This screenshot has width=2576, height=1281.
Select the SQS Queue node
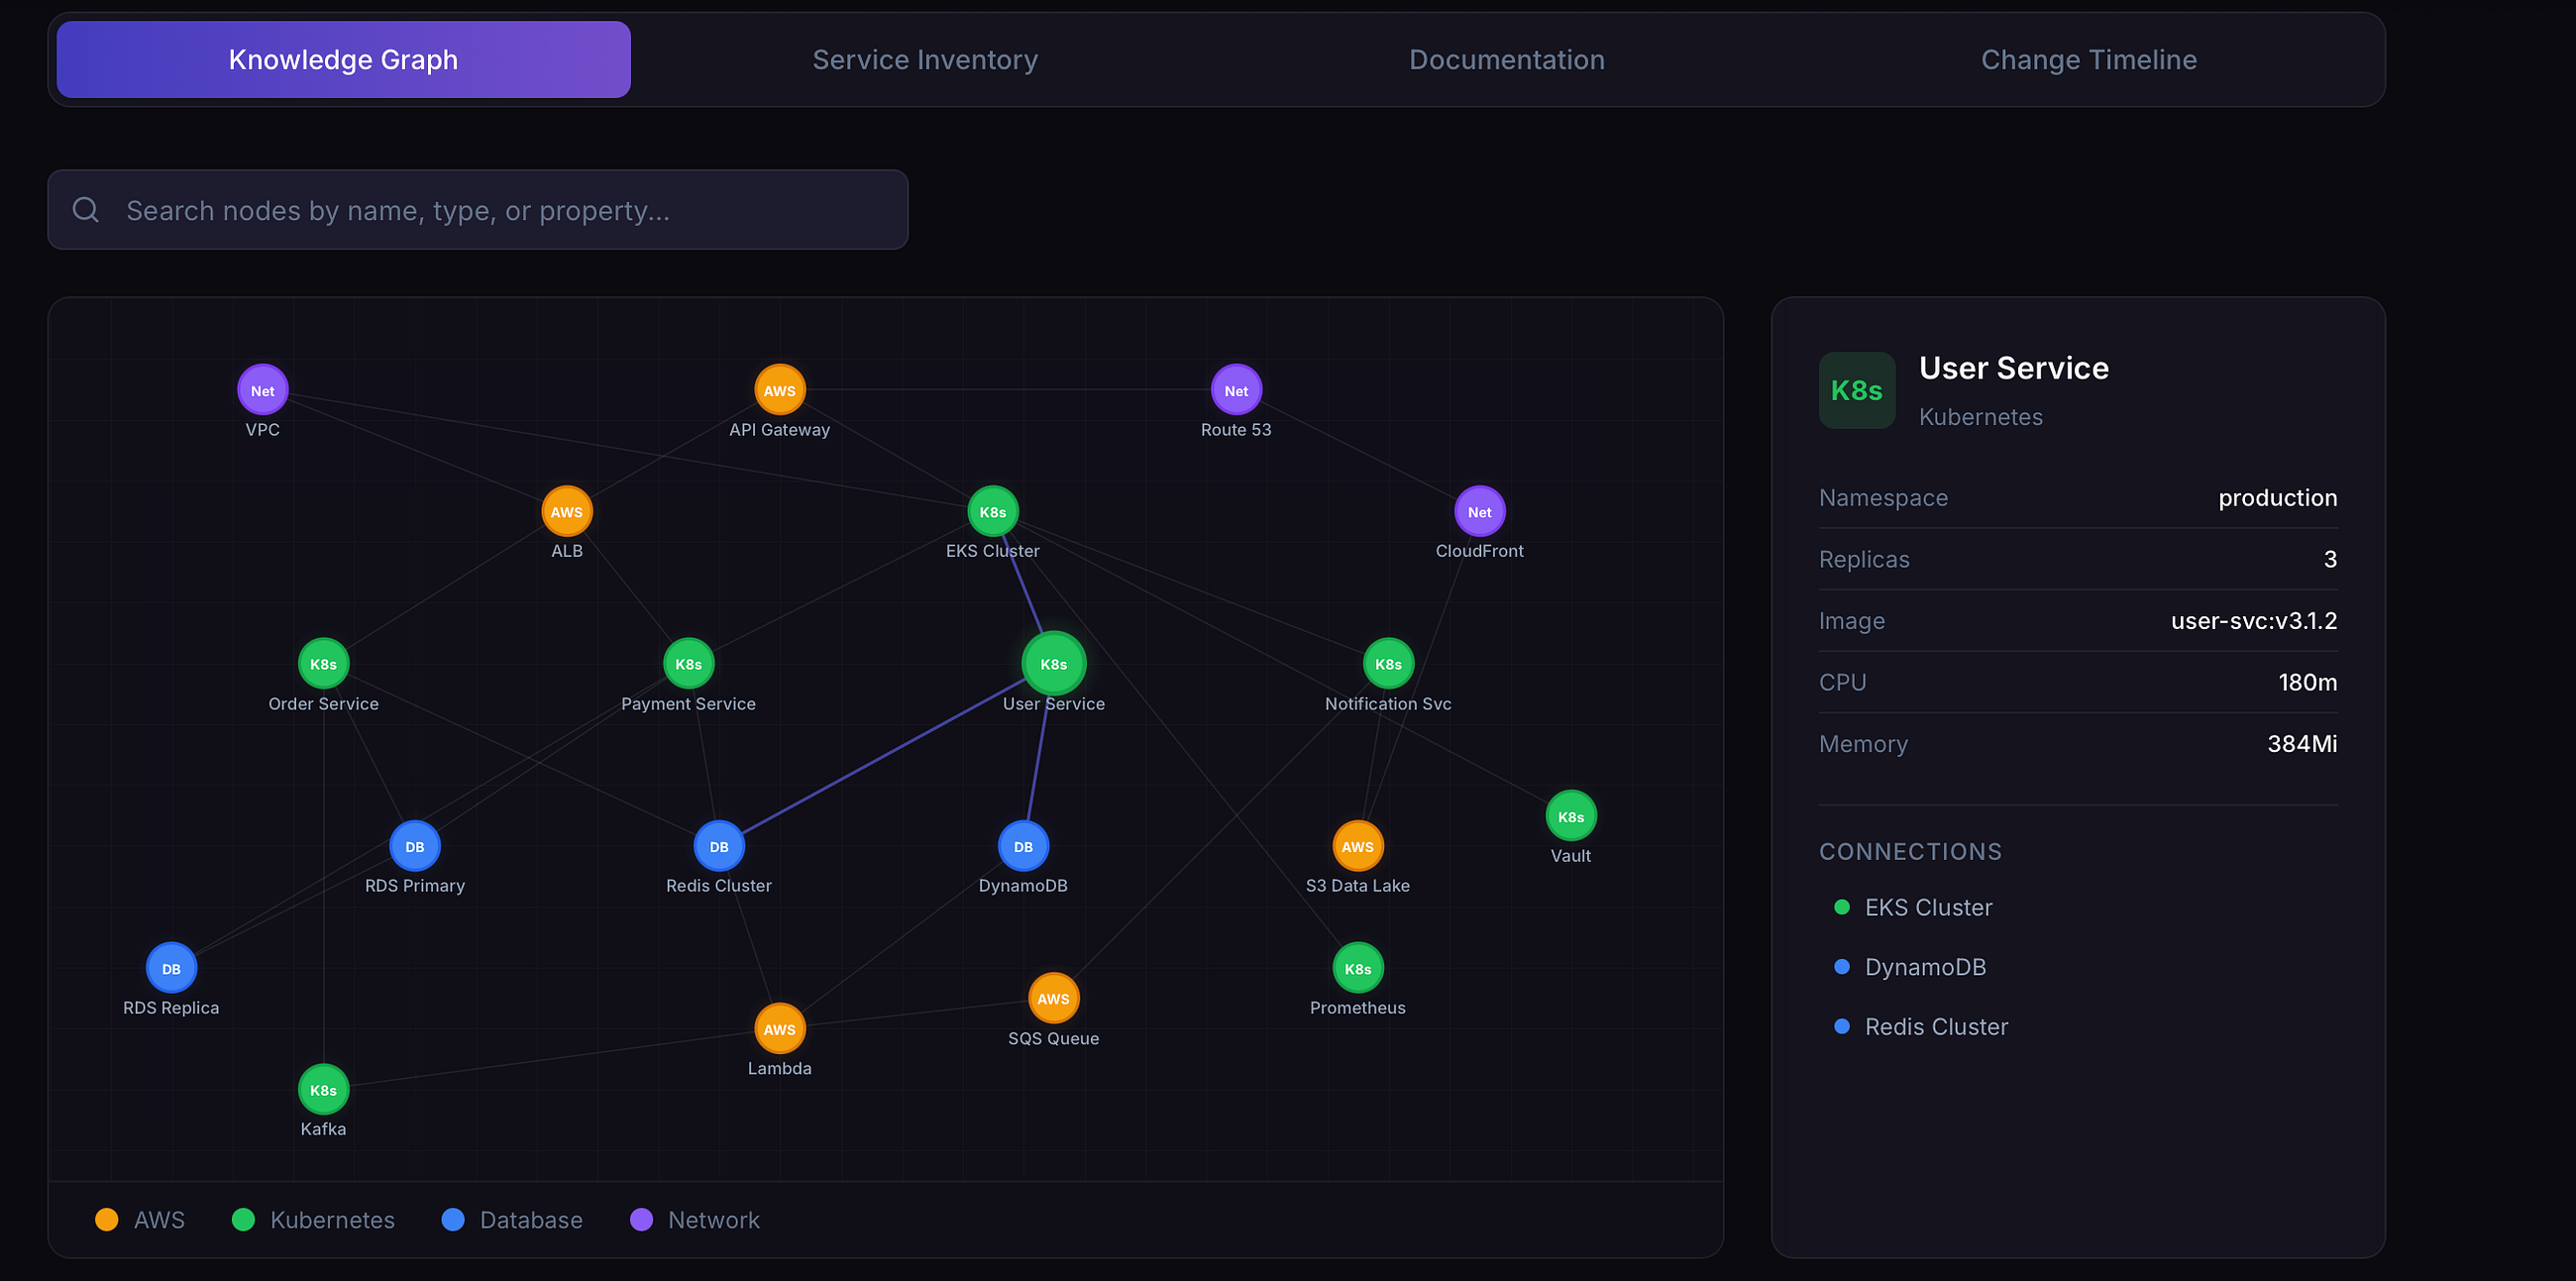pyautogui.click(x=1053, y=998)
